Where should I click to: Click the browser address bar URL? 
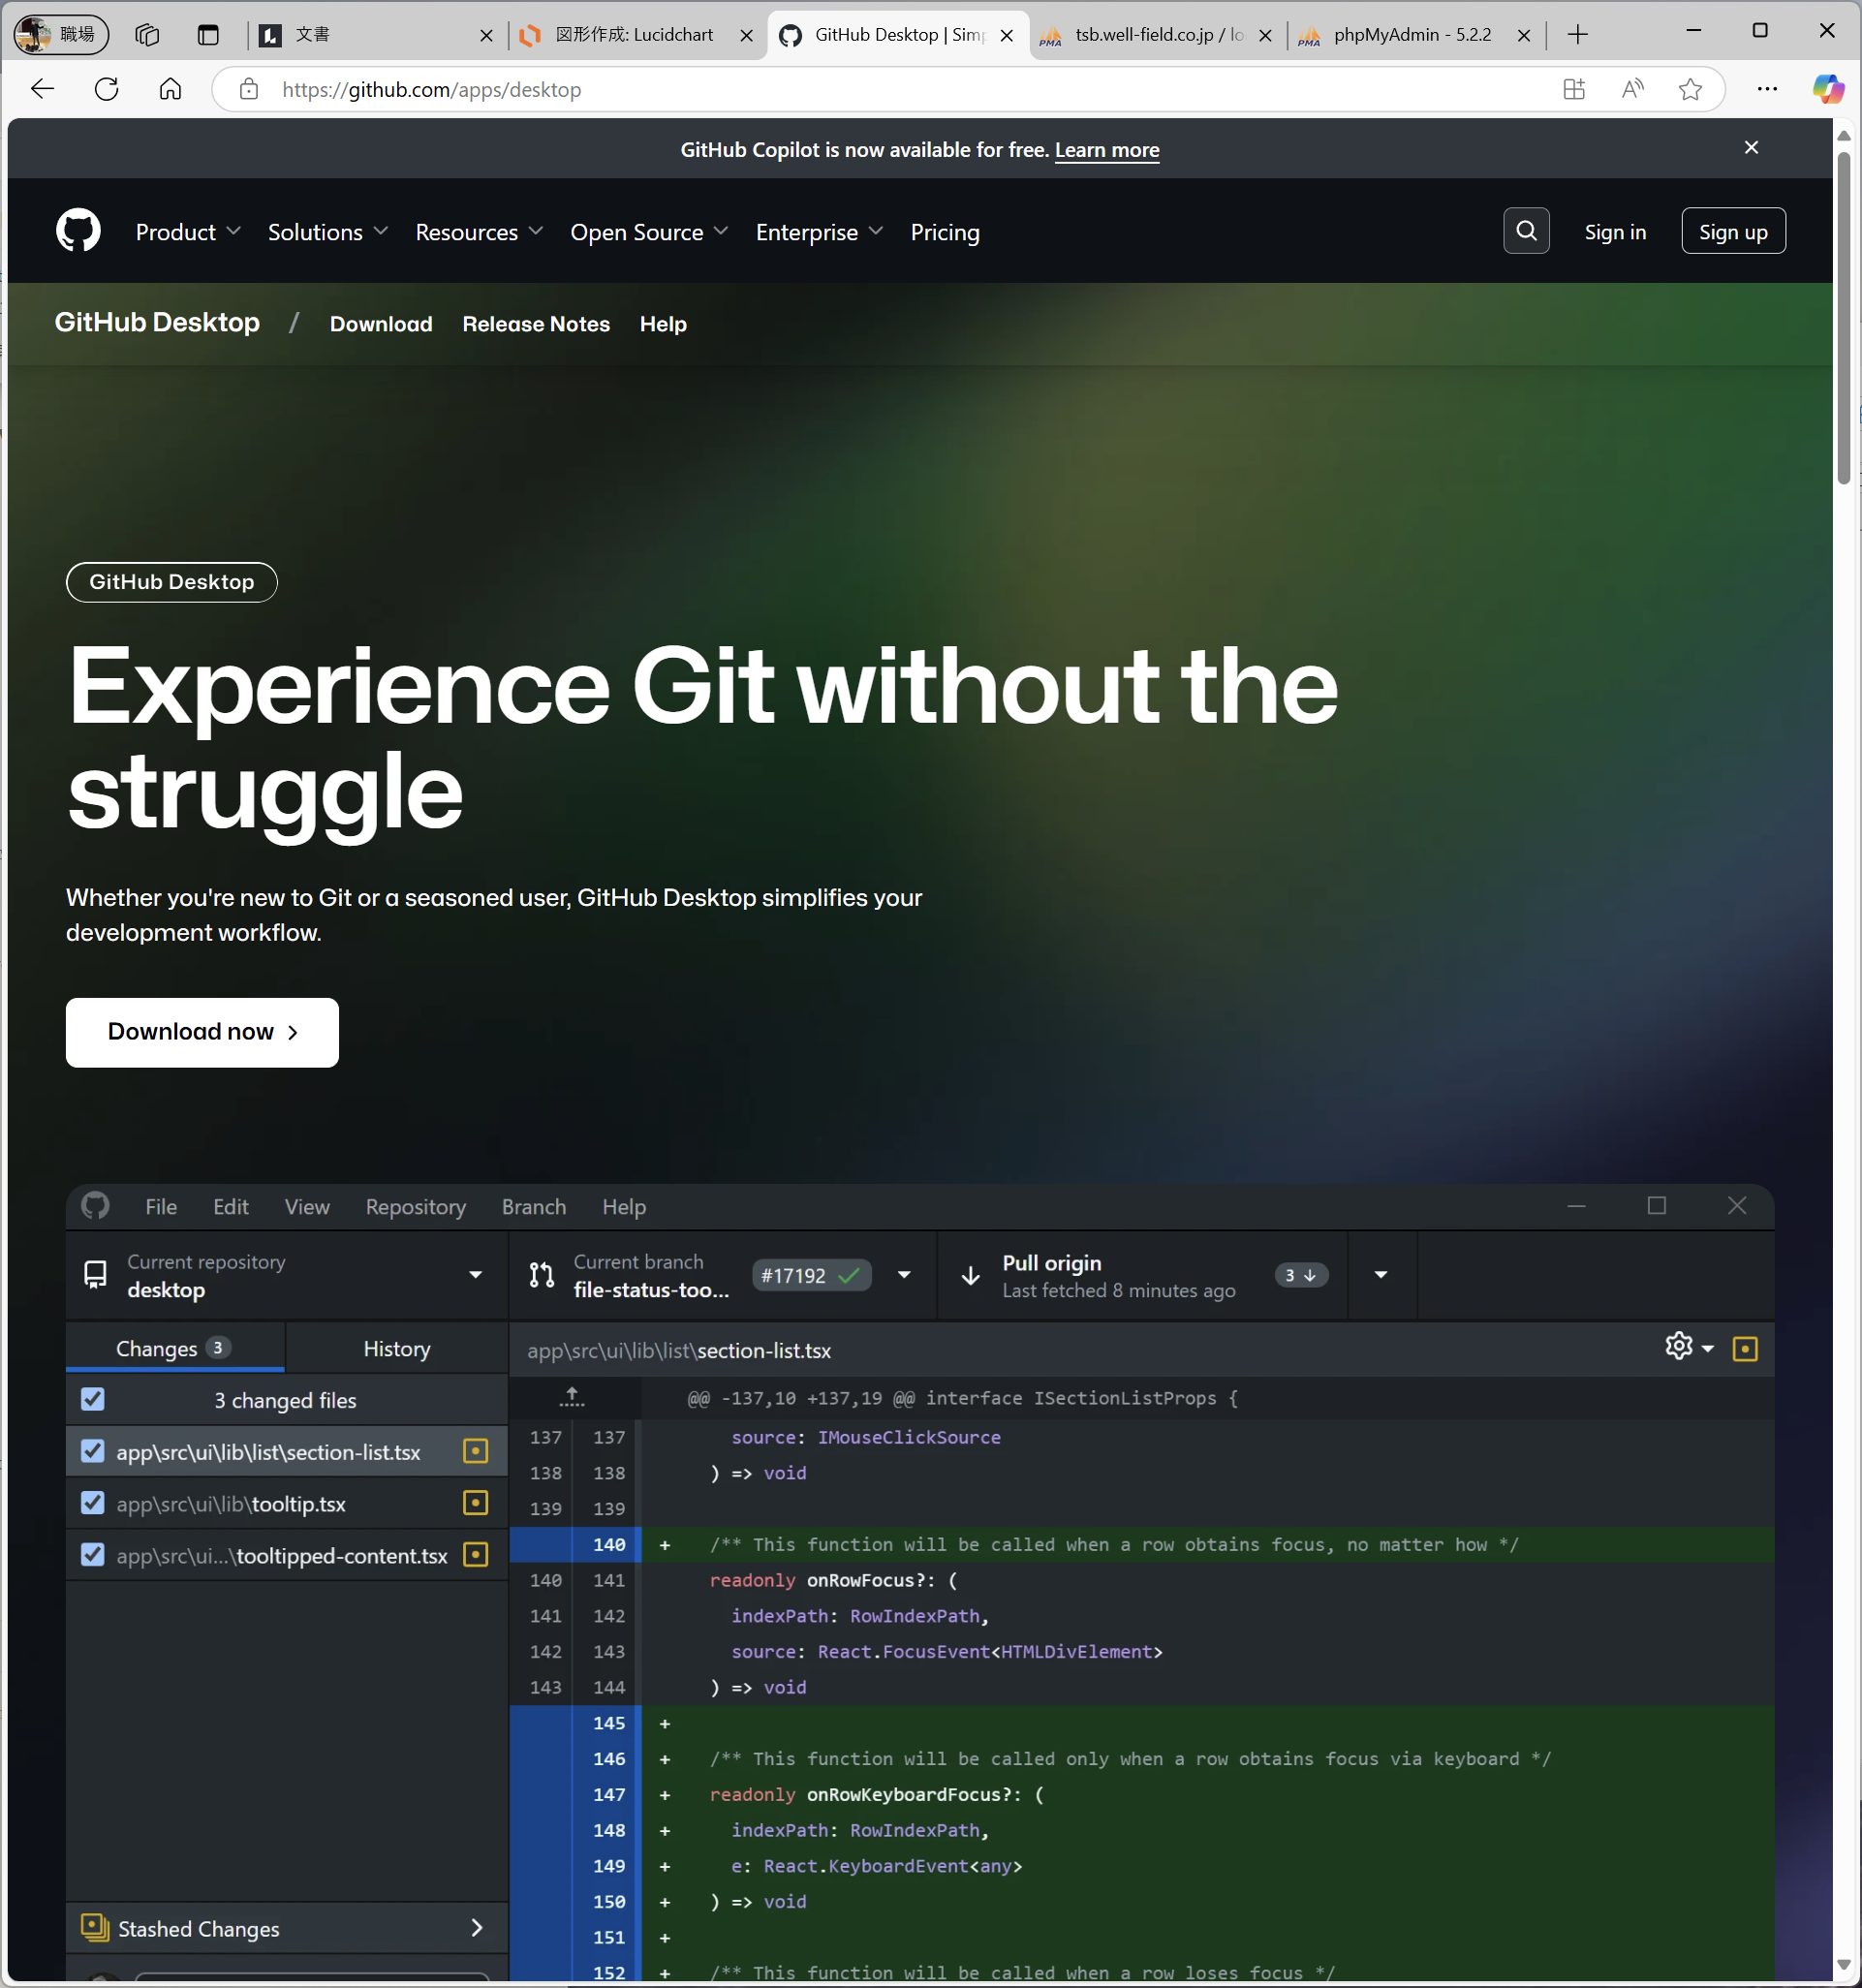point(431,89)
